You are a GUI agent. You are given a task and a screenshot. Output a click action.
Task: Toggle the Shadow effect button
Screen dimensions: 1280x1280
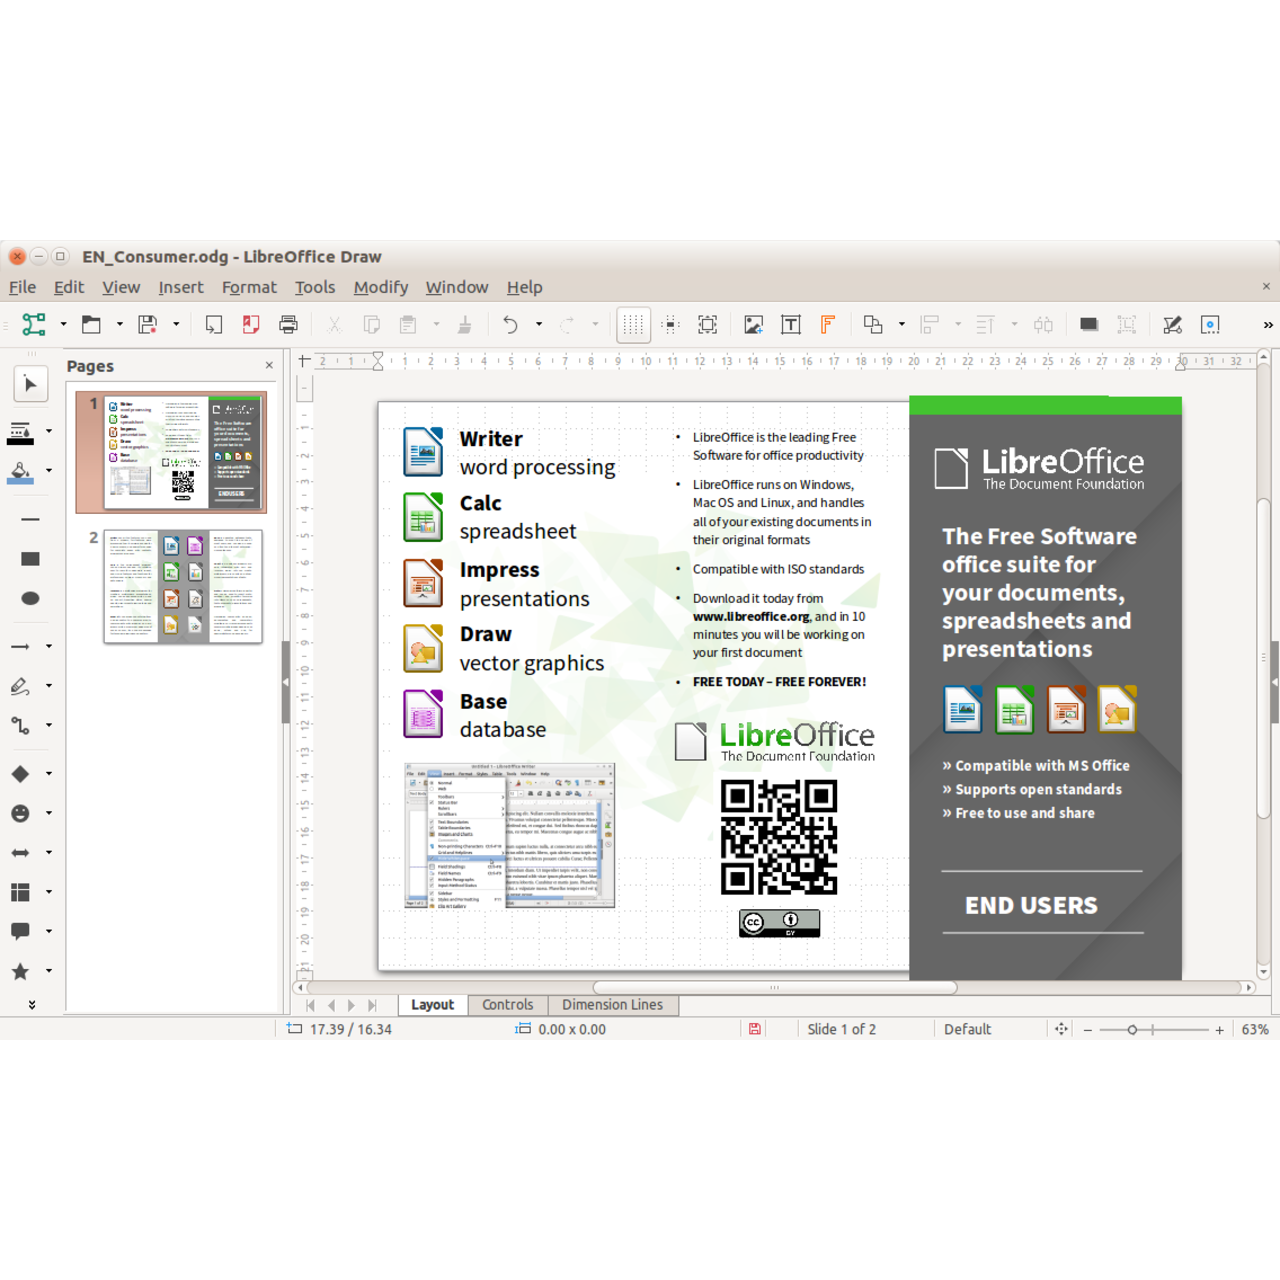click(1088, 325)
